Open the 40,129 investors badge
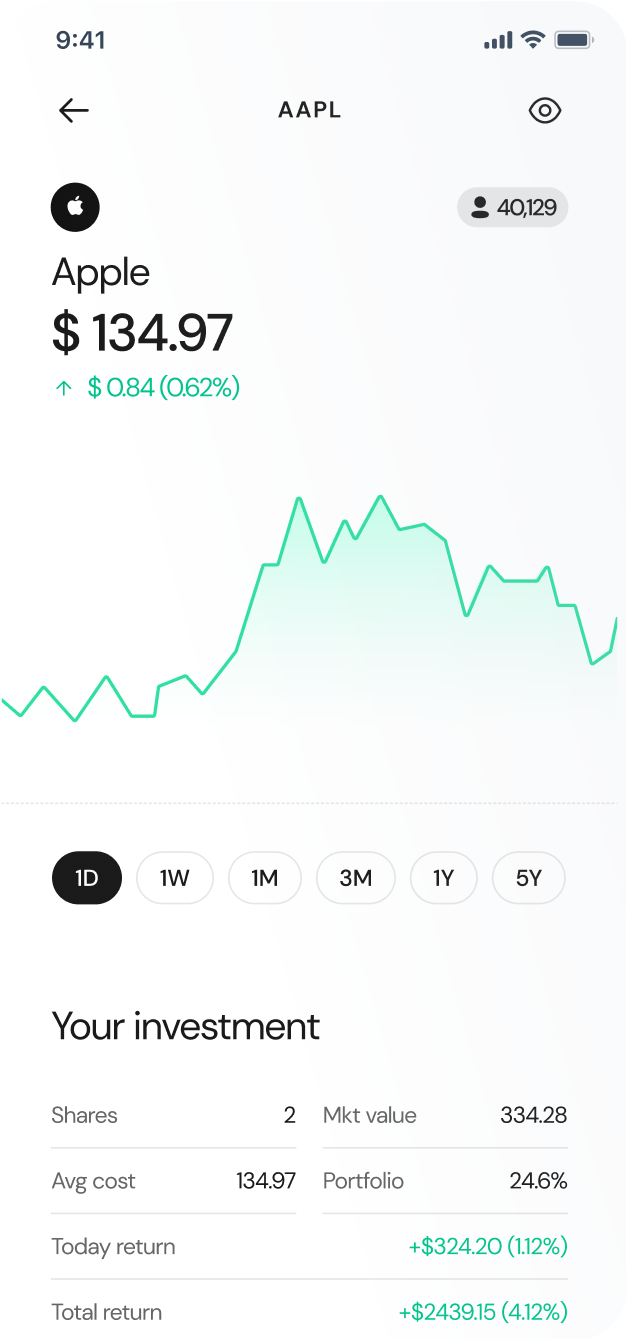This screenshot has height=1339, width=626. (x=513, y=208)
